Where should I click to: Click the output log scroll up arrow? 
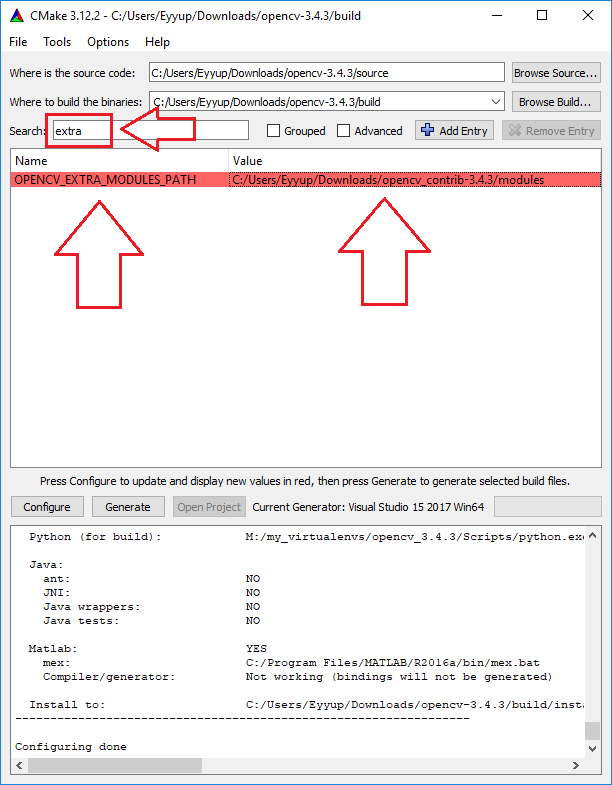tap(592, 535)
